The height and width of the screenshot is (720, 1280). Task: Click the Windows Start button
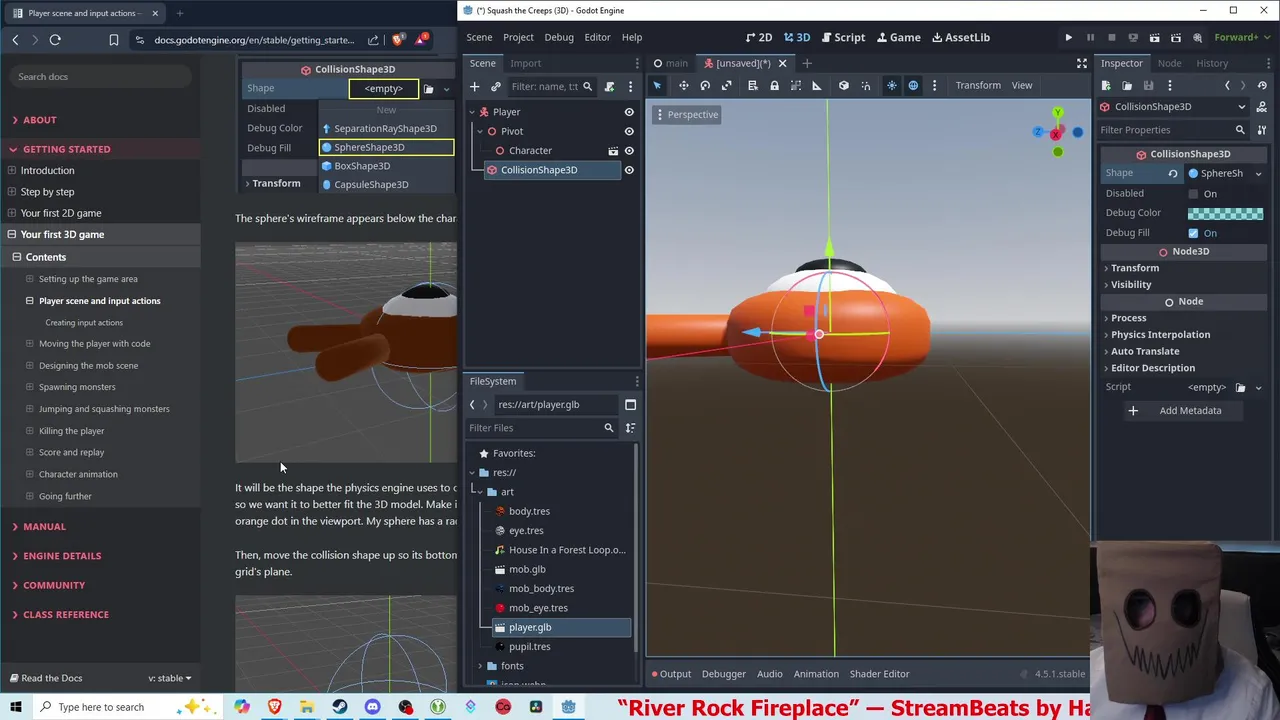click(x=16, y=707)
